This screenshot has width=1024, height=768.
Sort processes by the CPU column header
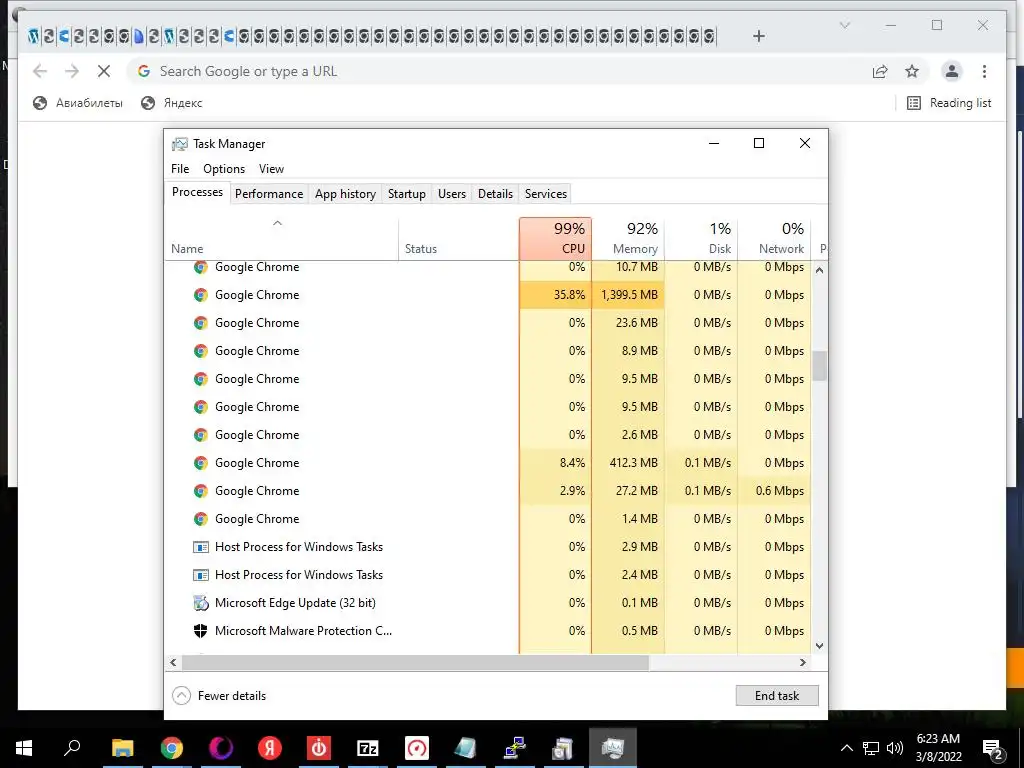coord(555,238)
